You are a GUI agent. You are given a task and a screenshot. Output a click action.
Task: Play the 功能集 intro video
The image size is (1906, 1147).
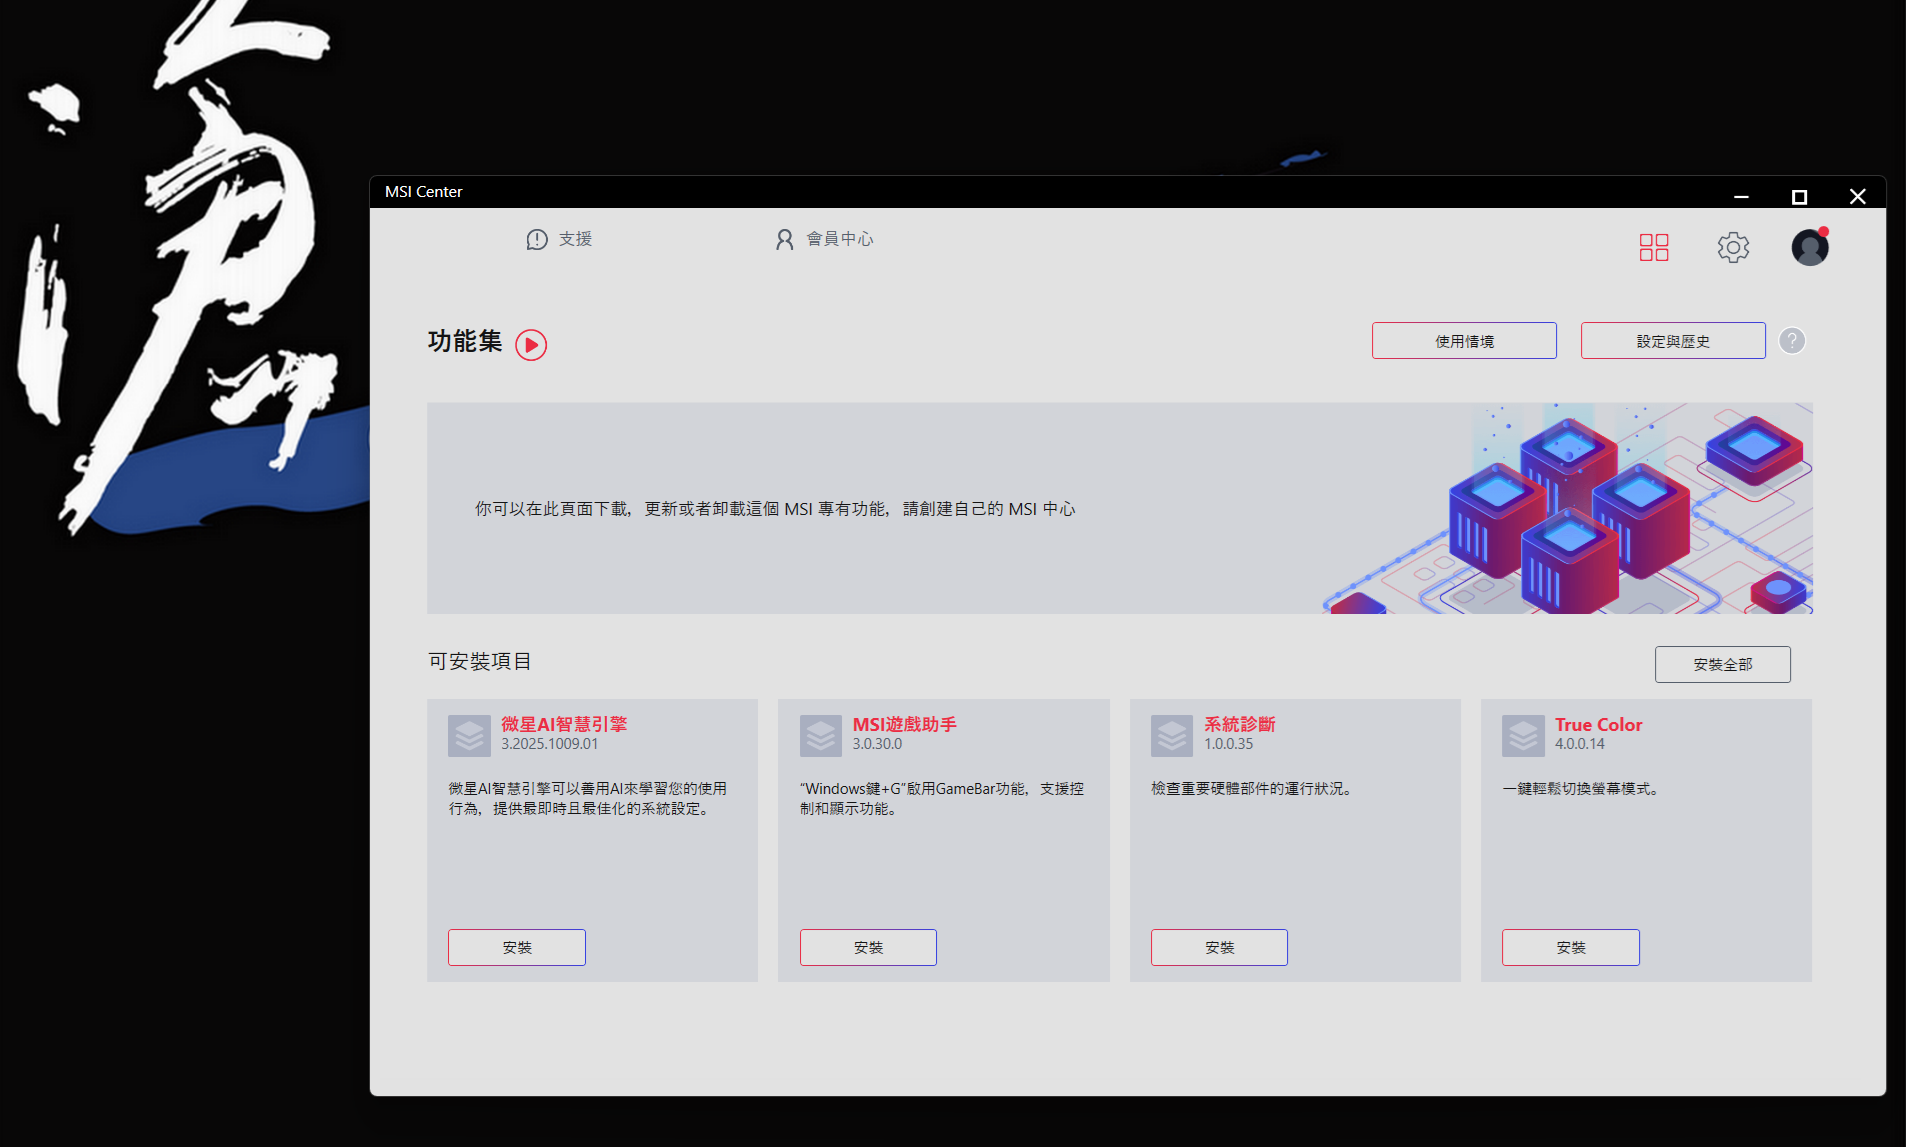click(531, 345)
